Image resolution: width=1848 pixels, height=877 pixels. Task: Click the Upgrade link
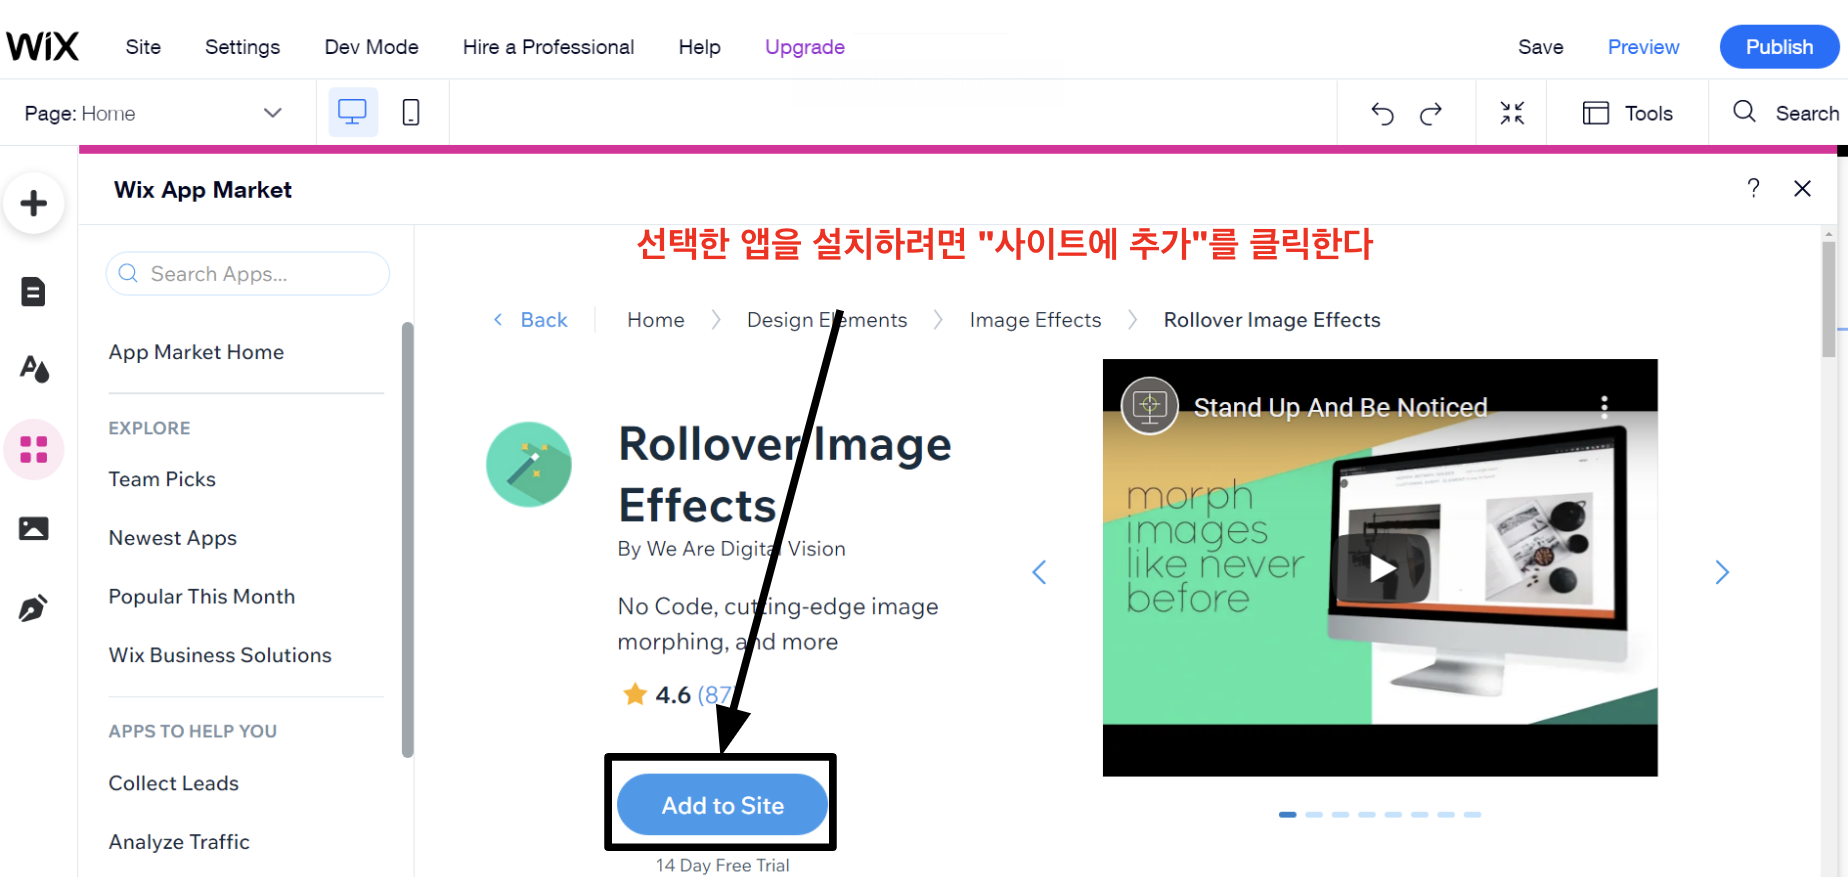pyautogui.click(x=805, y=47)
